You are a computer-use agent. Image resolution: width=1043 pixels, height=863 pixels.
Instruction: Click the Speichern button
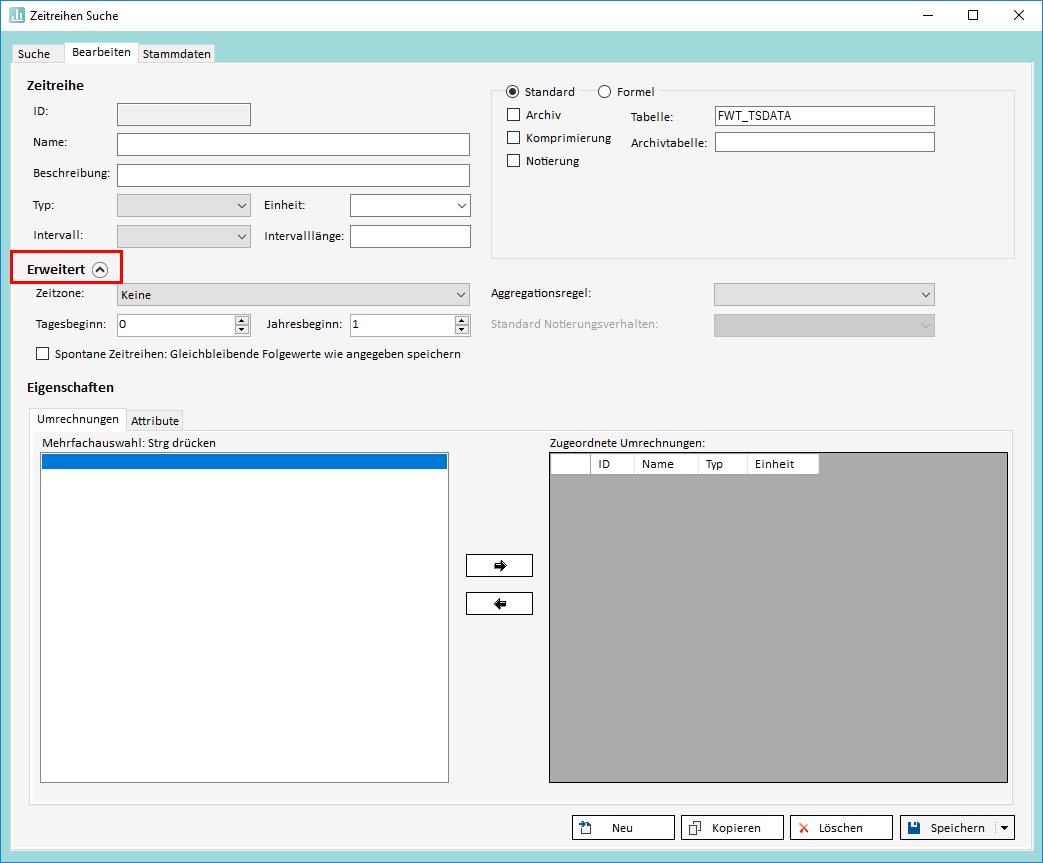click(x=948, y=828)
